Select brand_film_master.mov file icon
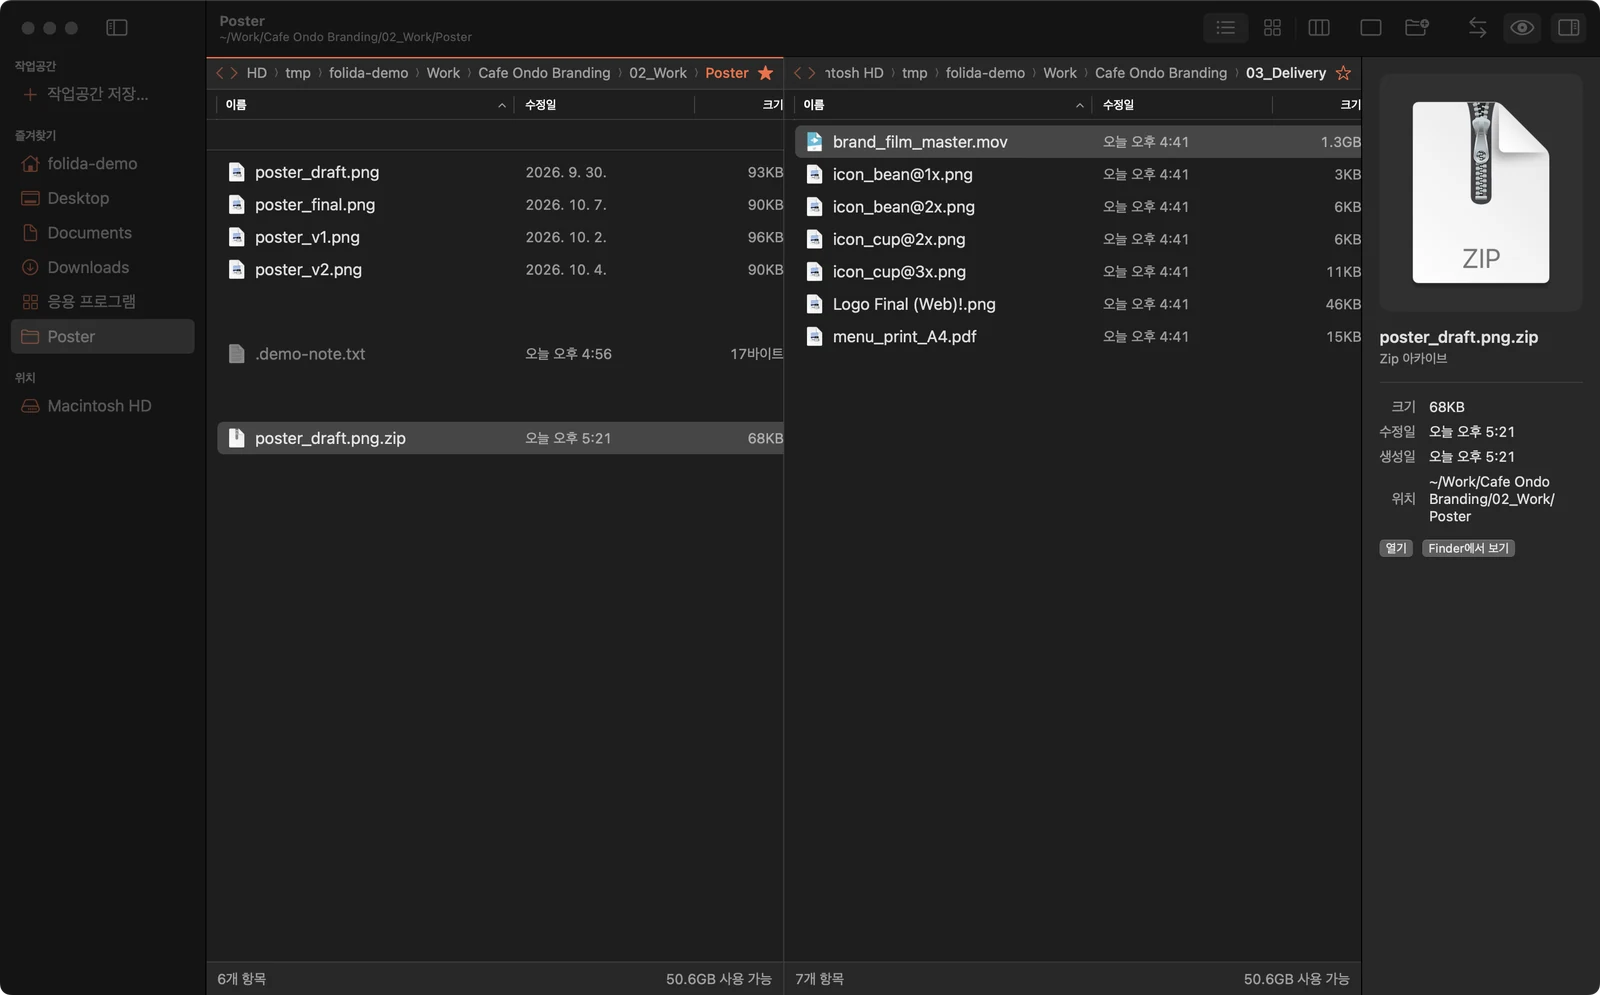Viewport: 1600px width, 995px height. 814,142
